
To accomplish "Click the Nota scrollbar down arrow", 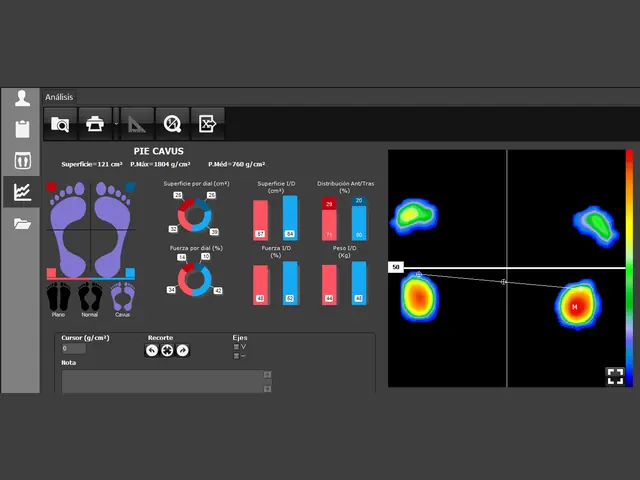I will [x=267, y=389].
